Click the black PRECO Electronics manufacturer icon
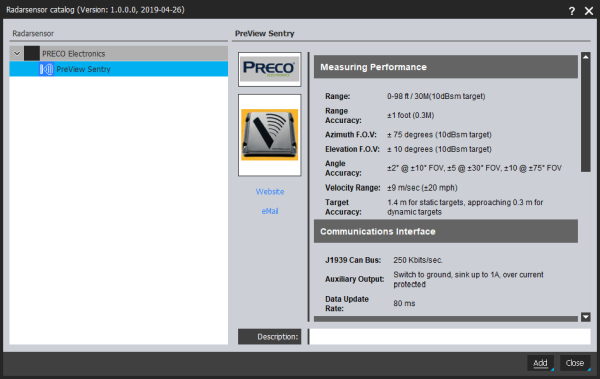The image size is (600, 379). pos(32,53)
